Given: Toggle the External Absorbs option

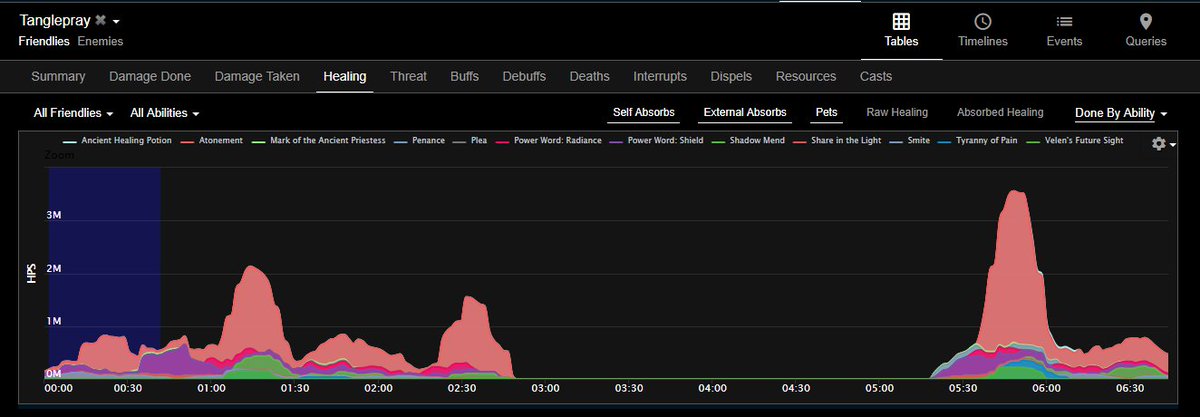Looking at the screenshot, I should (x=745, y=112).
